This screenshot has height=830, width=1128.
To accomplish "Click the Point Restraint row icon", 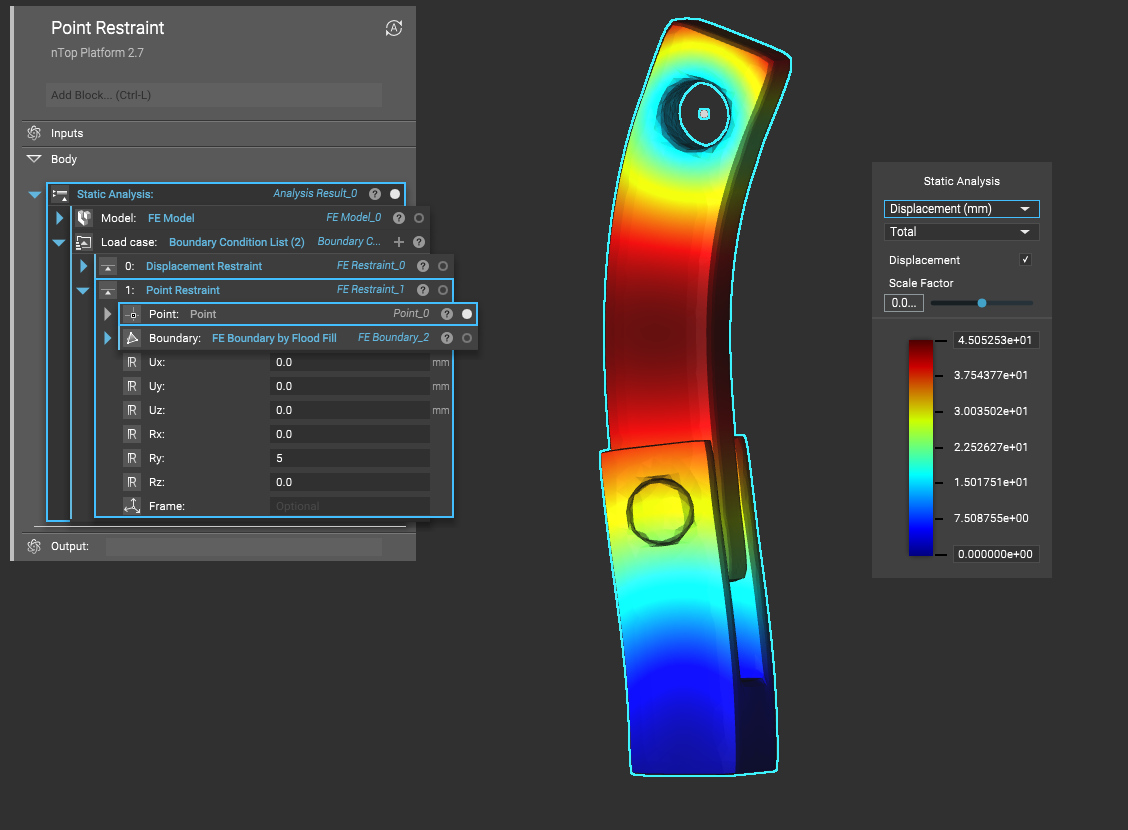I will tap(108, 291).
